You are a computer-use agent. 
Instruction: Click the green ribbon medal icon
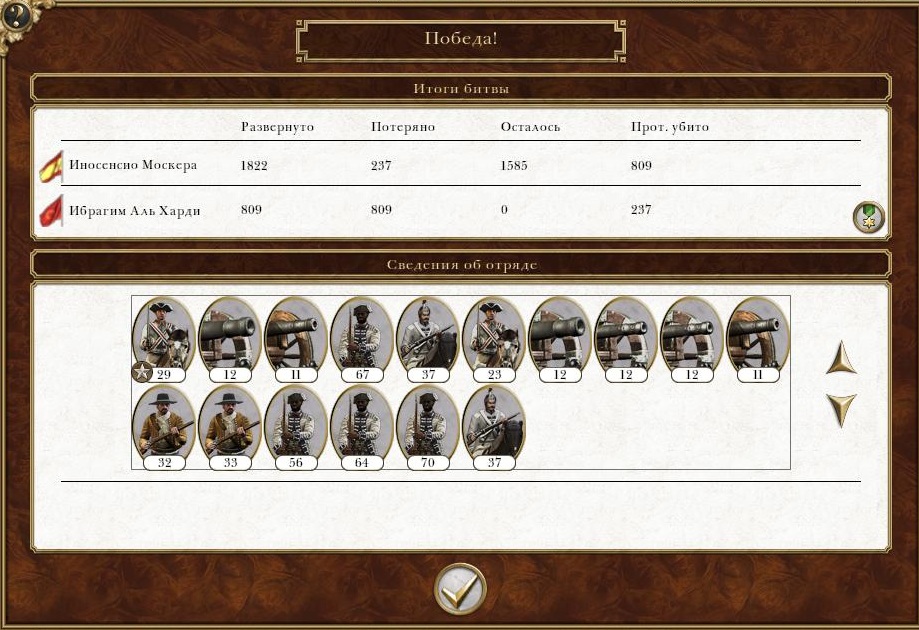click(869, 217)
